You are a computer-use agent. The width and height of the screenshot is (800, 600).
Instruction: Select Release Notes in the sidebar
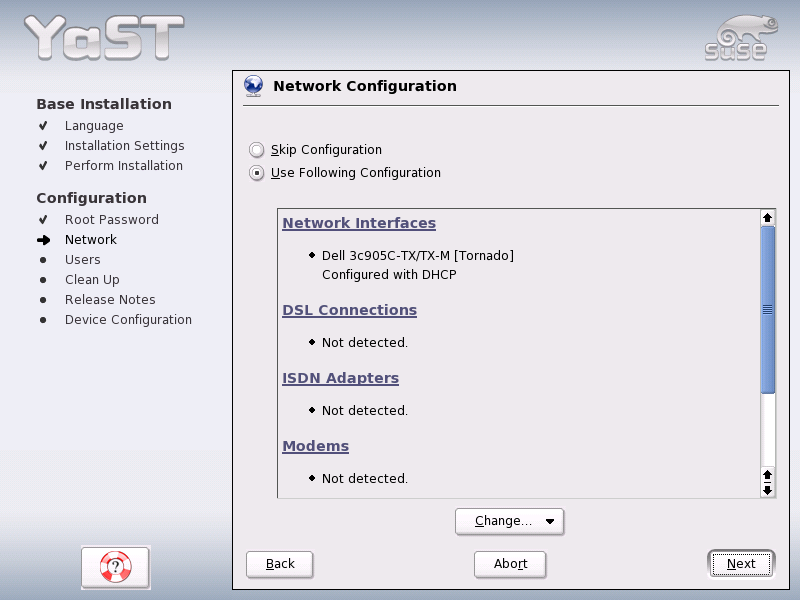tap(110, 299)
